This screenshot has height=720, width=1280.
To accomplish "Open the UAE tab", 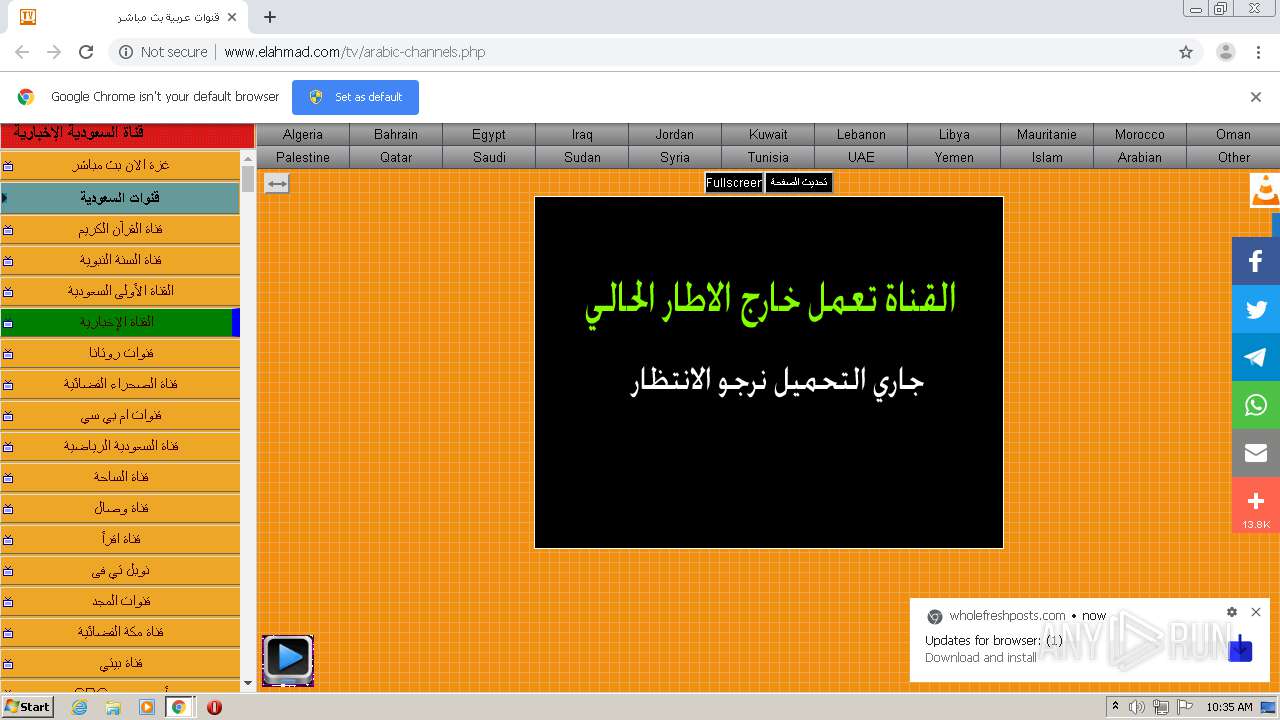I will point(861,157).
